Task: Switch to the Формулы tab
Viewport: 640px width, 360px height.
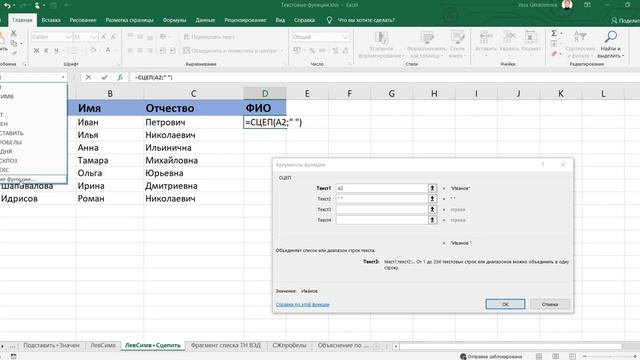Action: tap(174, 20)
